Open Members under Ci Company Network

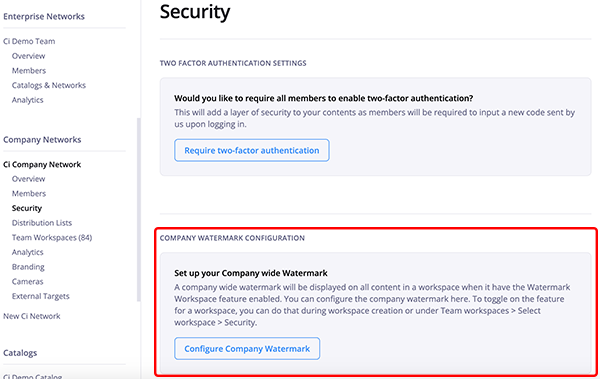(x=29, y=193)
